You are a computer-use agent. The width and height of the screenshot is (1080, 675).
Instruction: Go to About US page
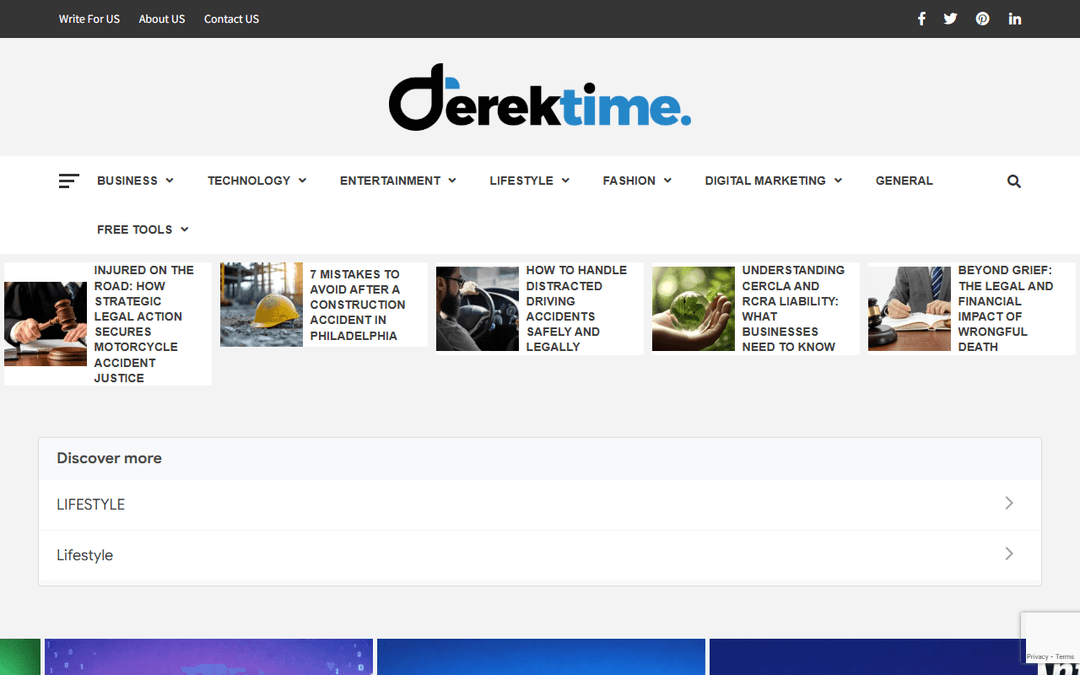(x=162, y=19)
